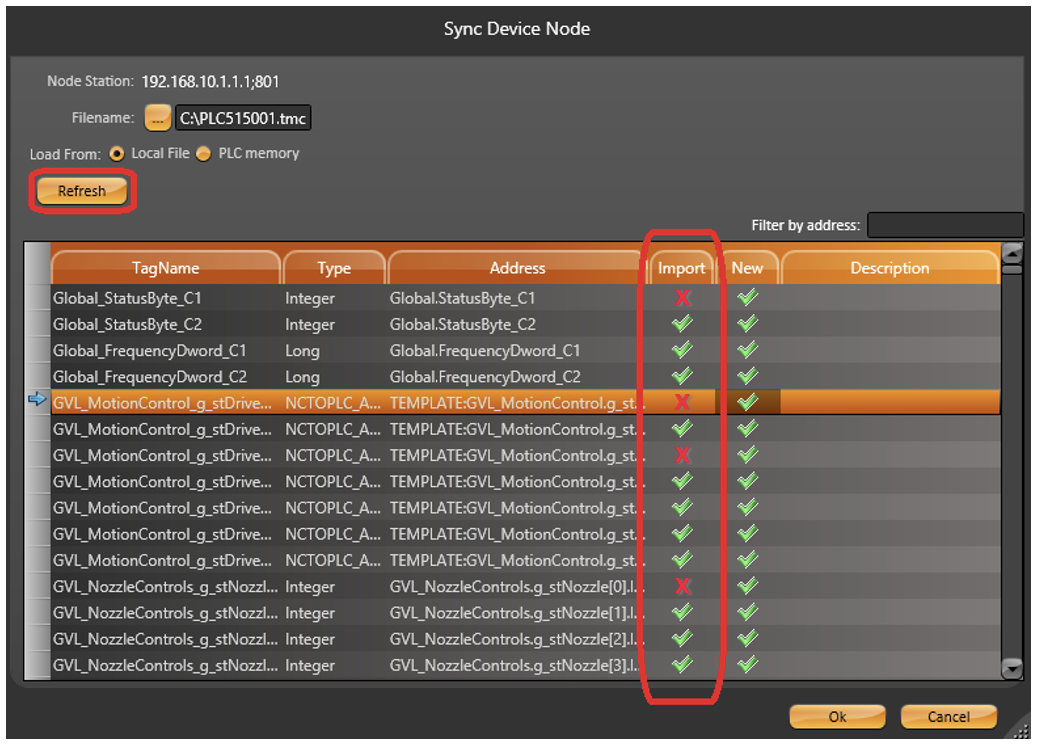Screen dimensions: 1044x746
Task: Toggle Import check for Global_FrequencyDword_C2
Action: tap(682, 376)
